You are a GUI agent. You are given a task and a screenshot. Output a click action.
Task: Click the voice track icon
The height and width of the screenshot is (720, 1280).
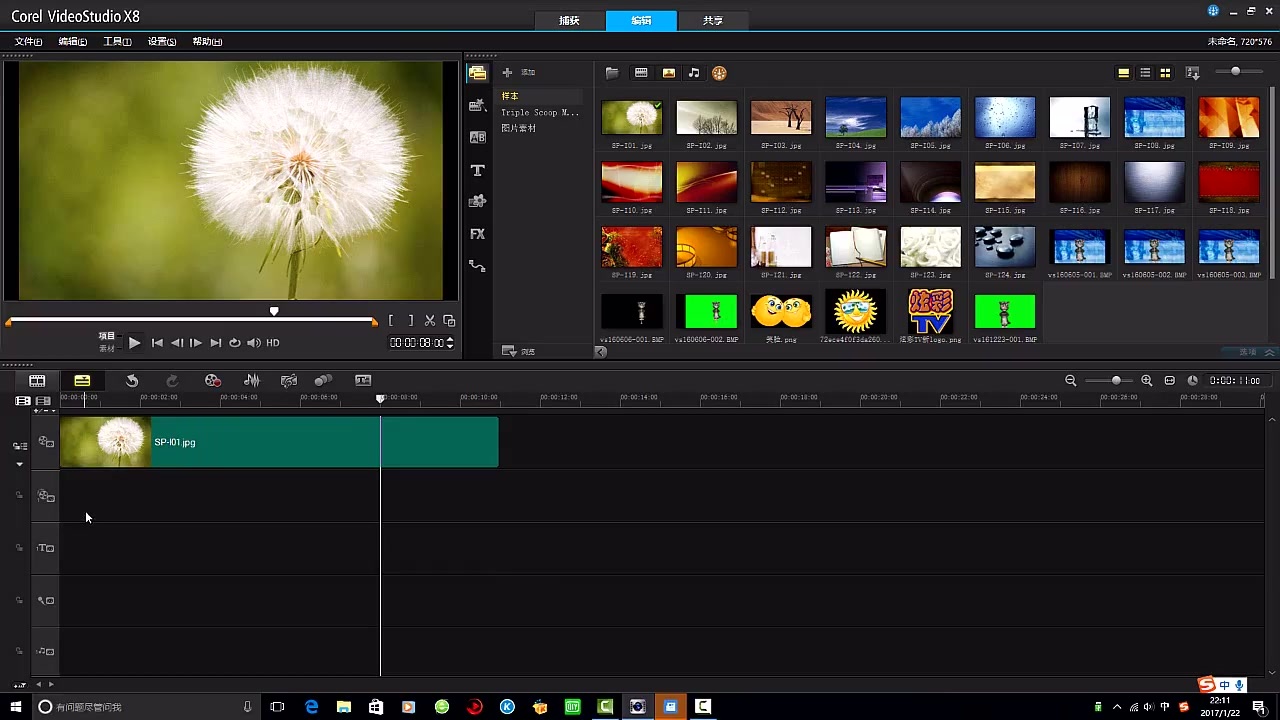pos(46,600)
